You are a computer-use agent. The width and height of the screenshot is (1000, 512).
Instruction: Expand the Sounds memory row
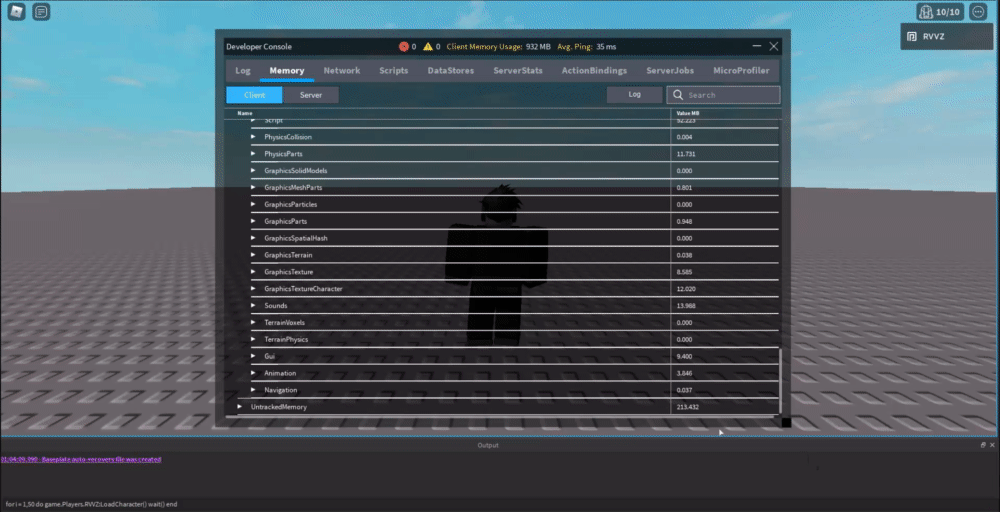[x=253, y=305]
